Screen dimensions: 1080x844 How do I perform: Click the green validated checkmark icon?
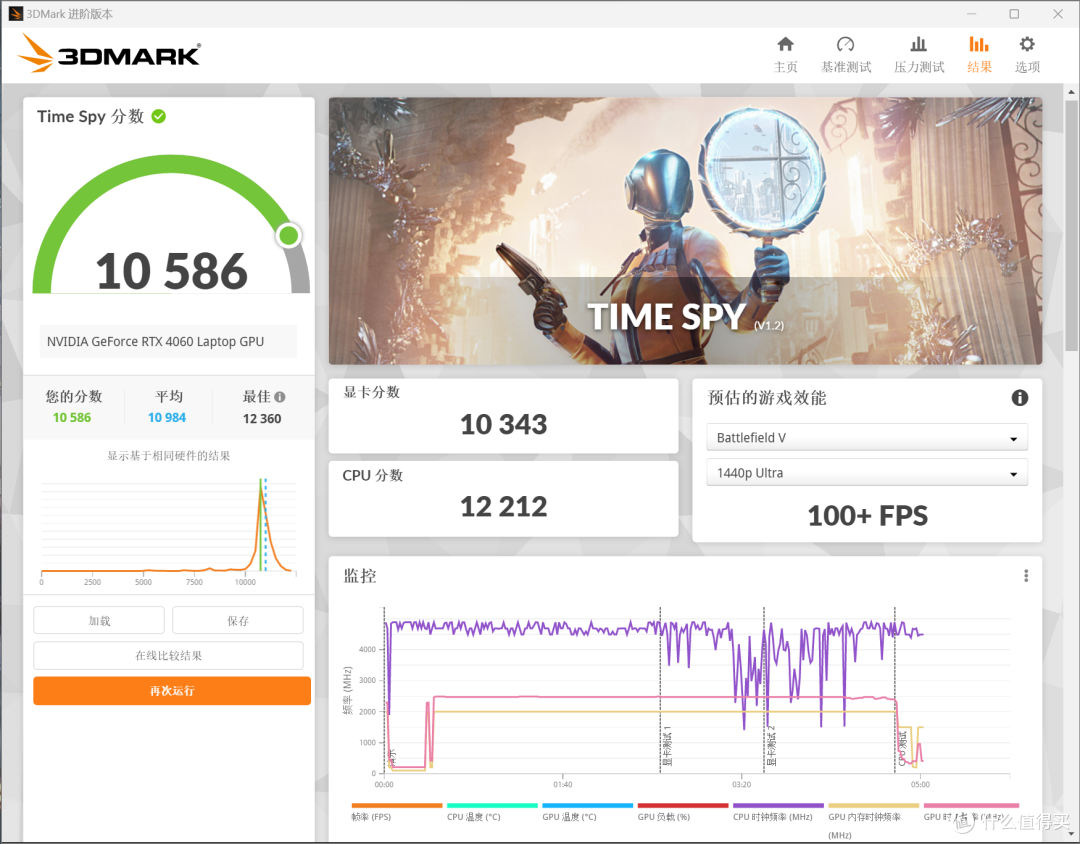click(x=158, y=116)
